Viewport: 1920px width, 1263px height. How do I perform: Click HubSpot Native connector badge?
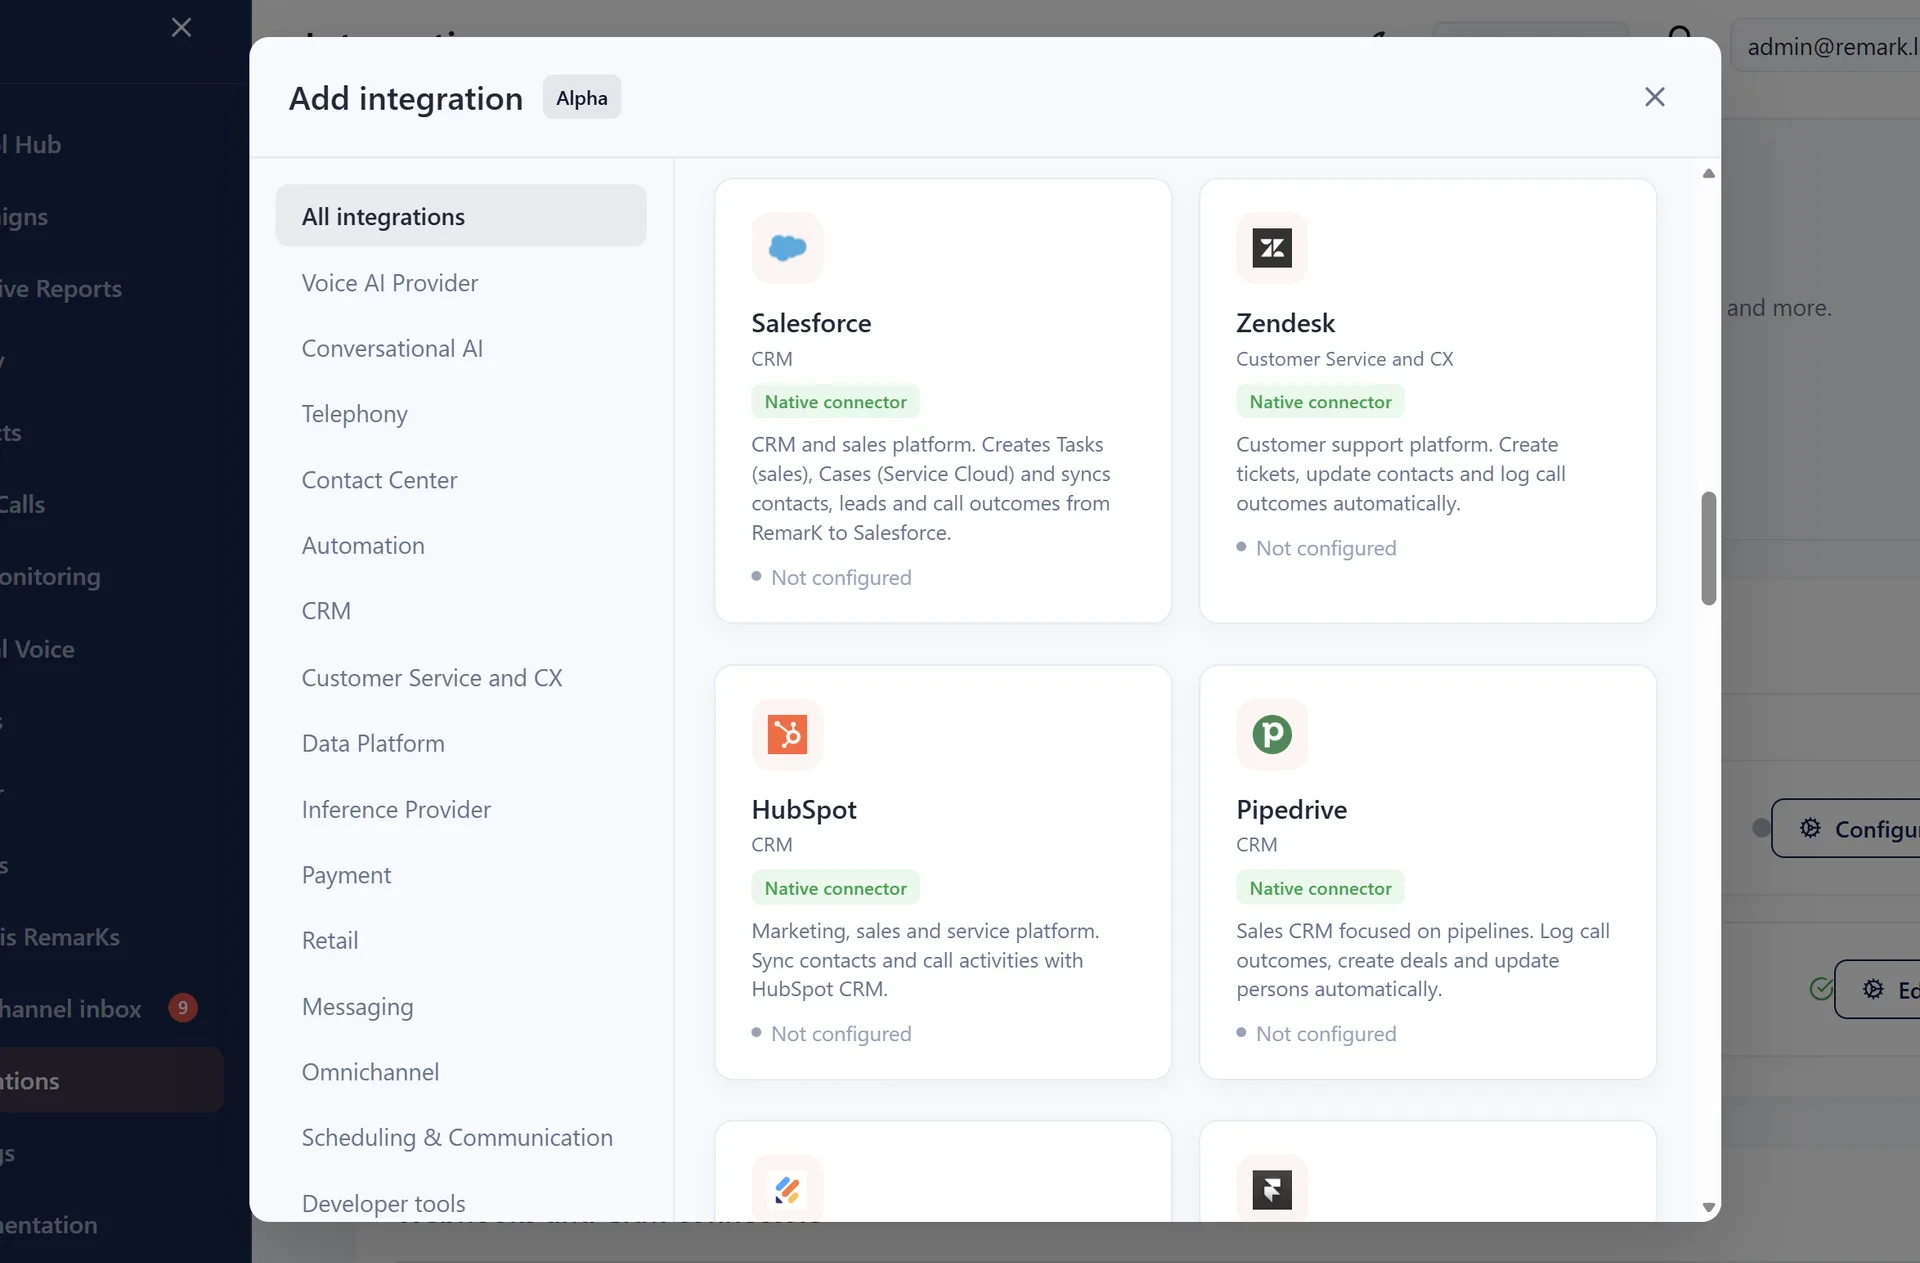point(835,888)
